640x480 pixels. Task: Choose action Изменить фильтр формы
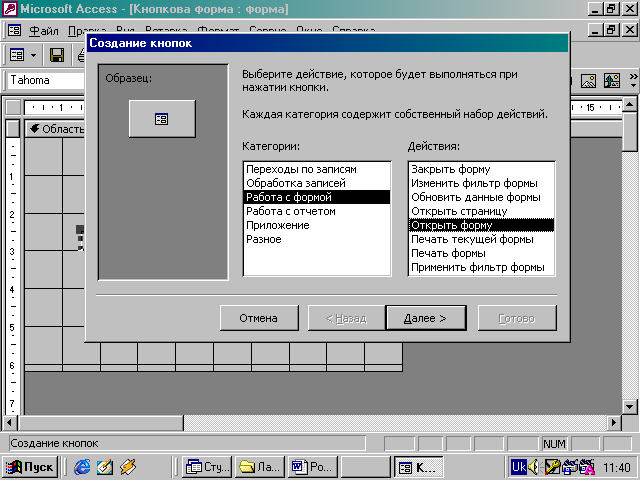(x=481, y=183)
